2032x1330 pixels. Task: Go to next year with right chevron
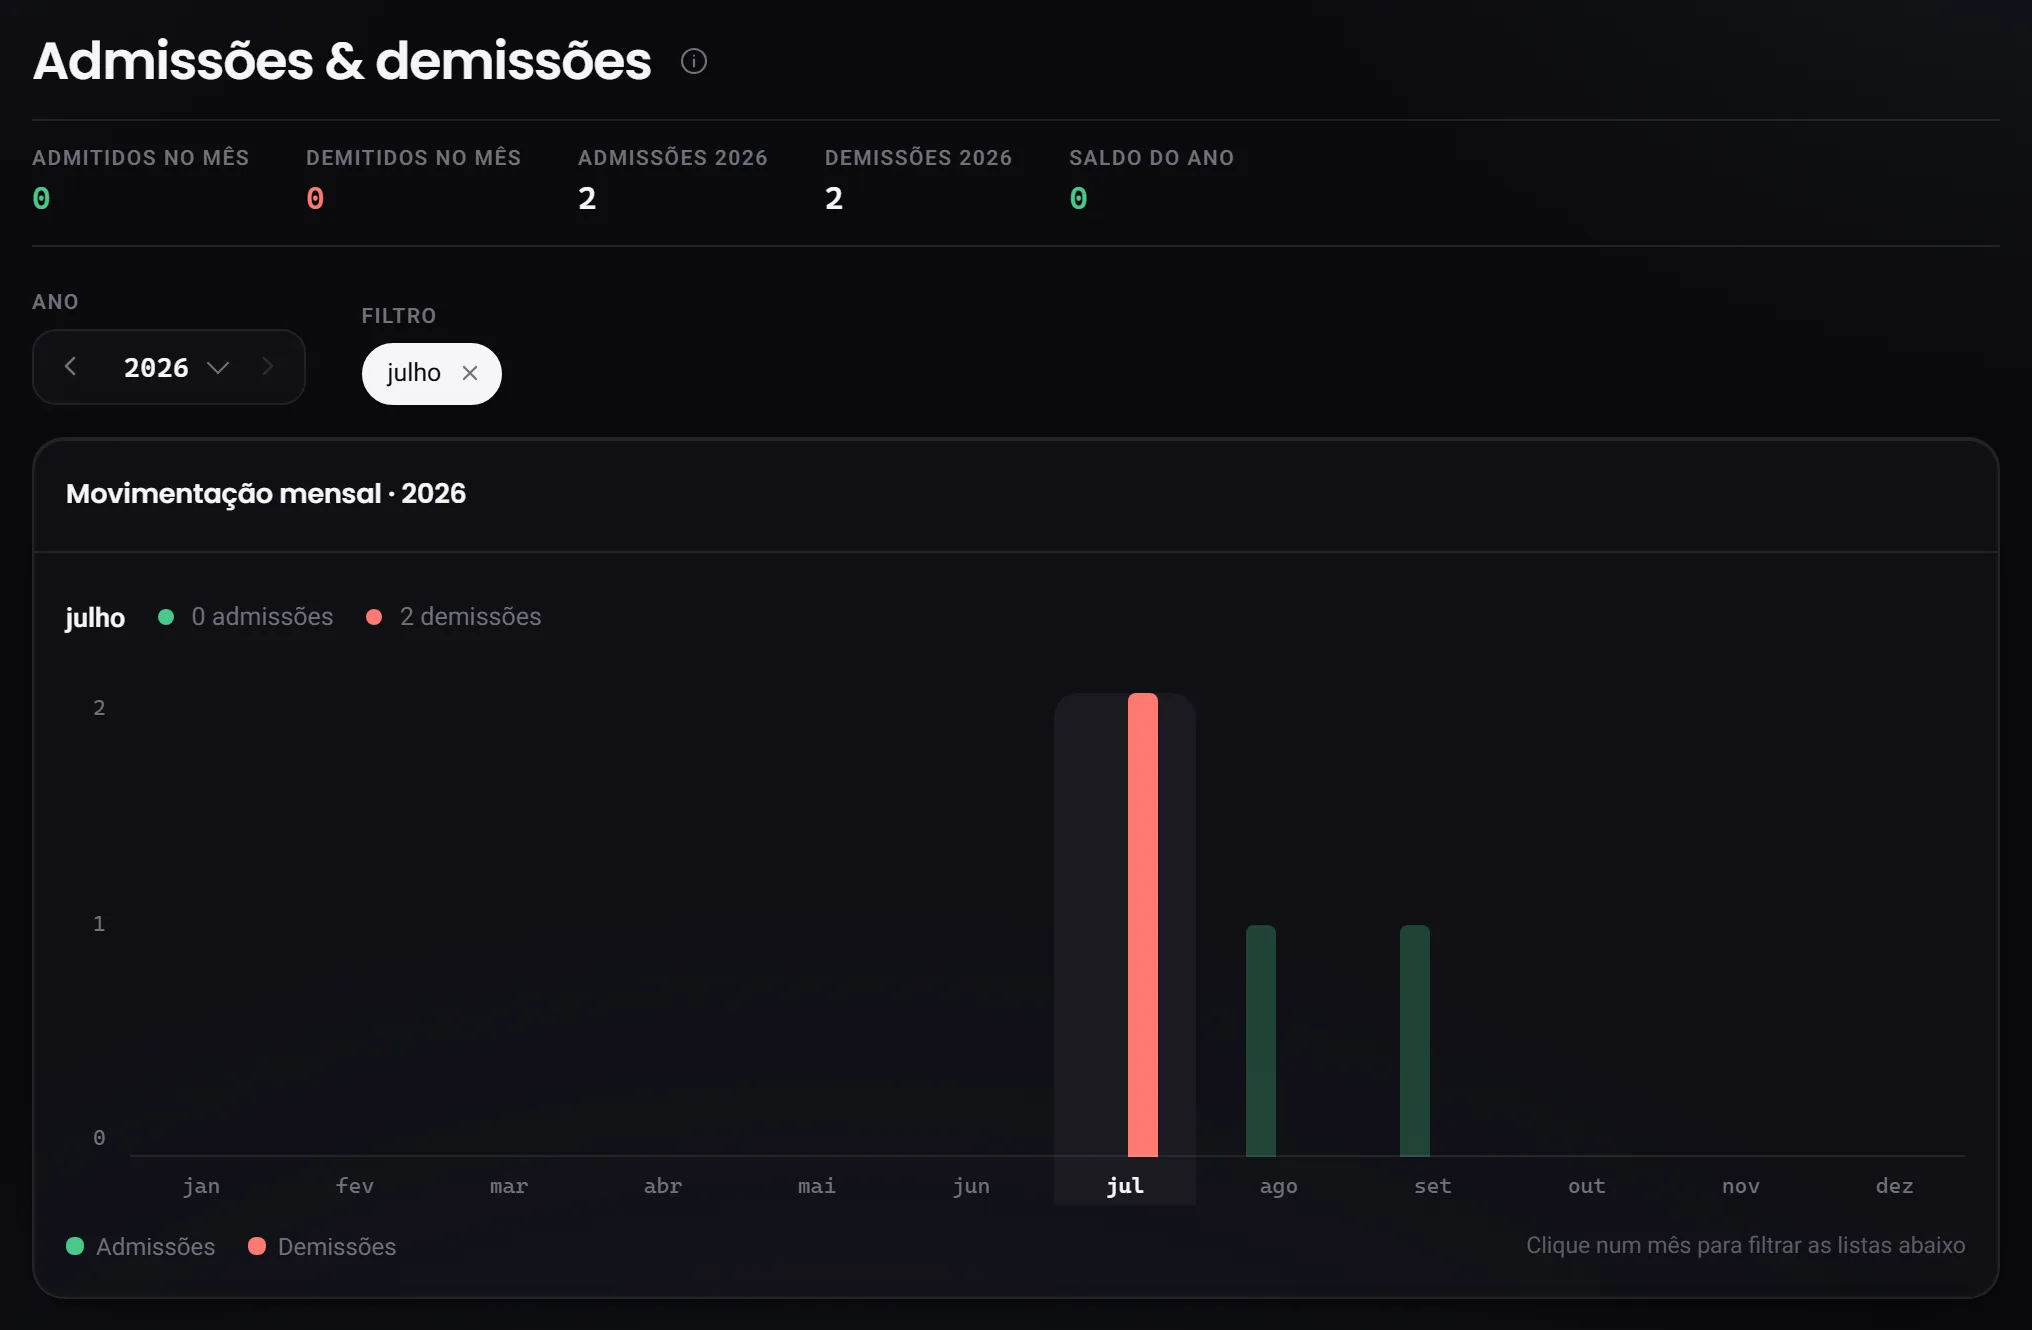(x=267, y=367)
